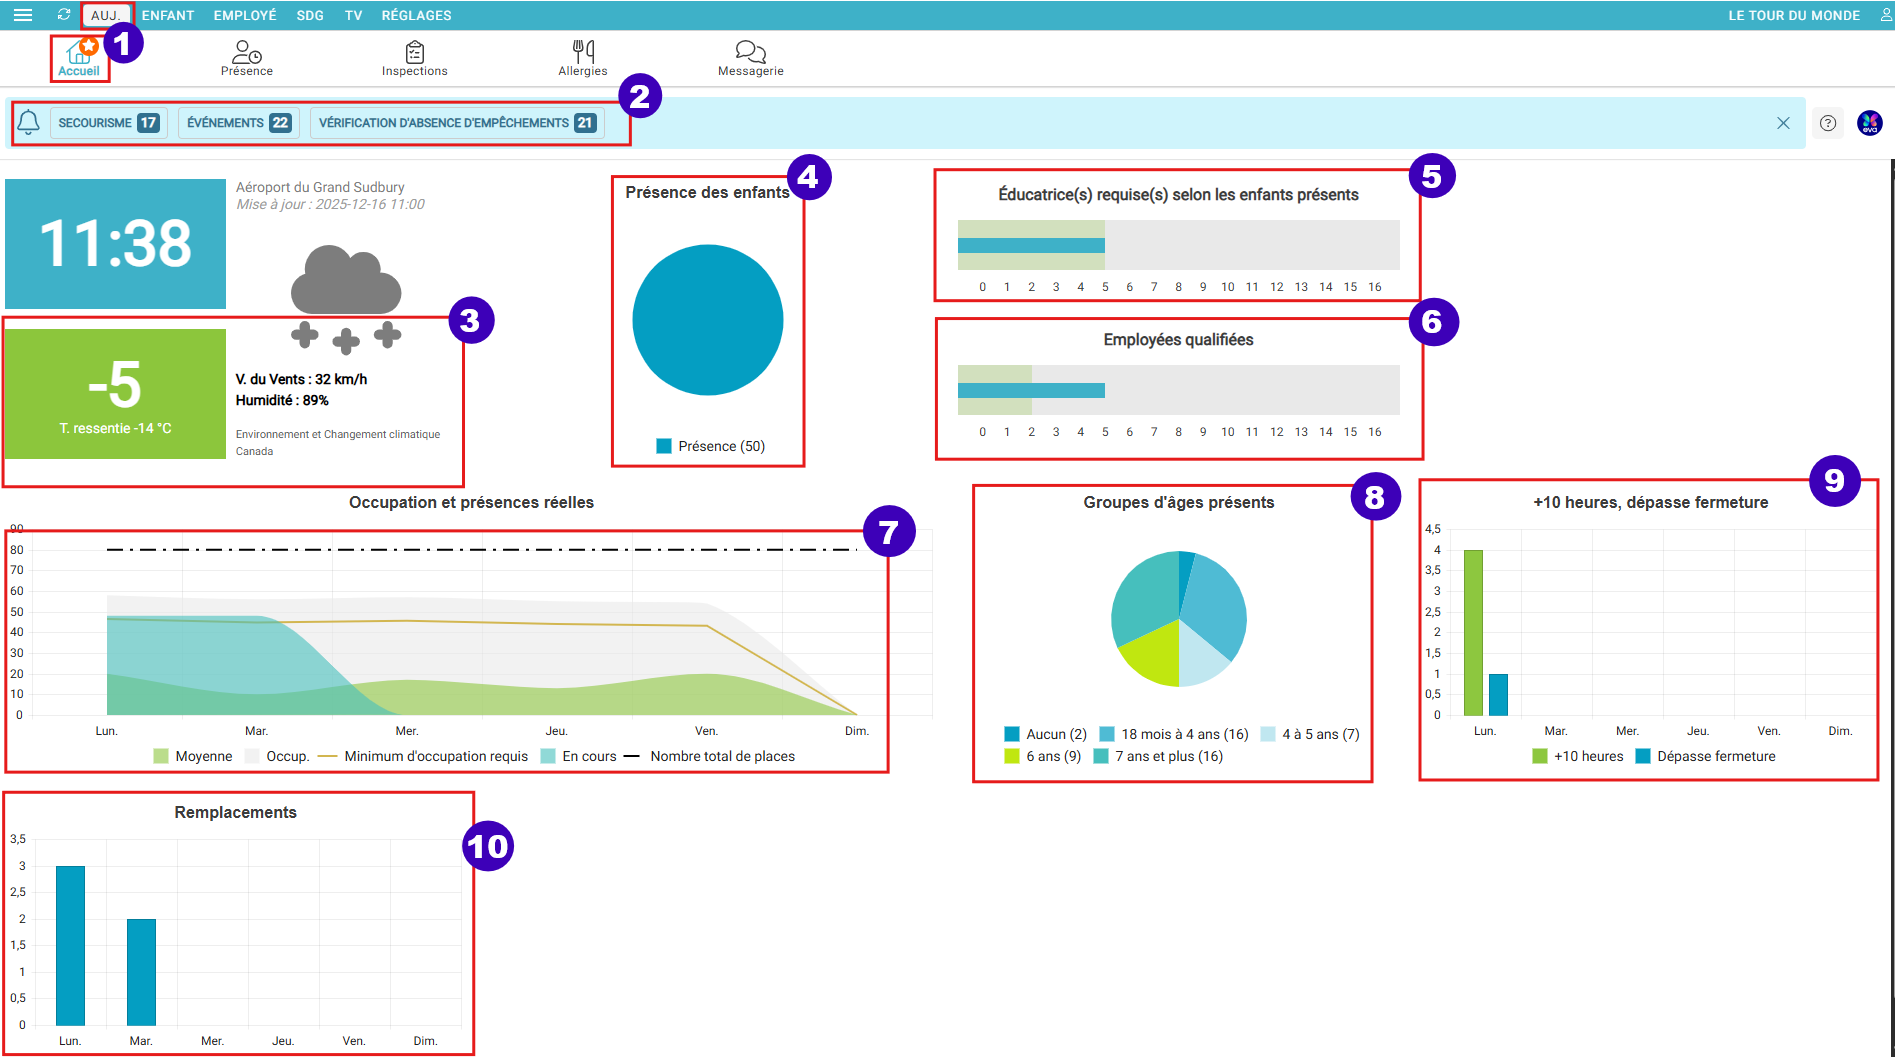Open the ENFANT menu
The width and height of the screenshot is (1895, 1061).
tap(168, 15)
